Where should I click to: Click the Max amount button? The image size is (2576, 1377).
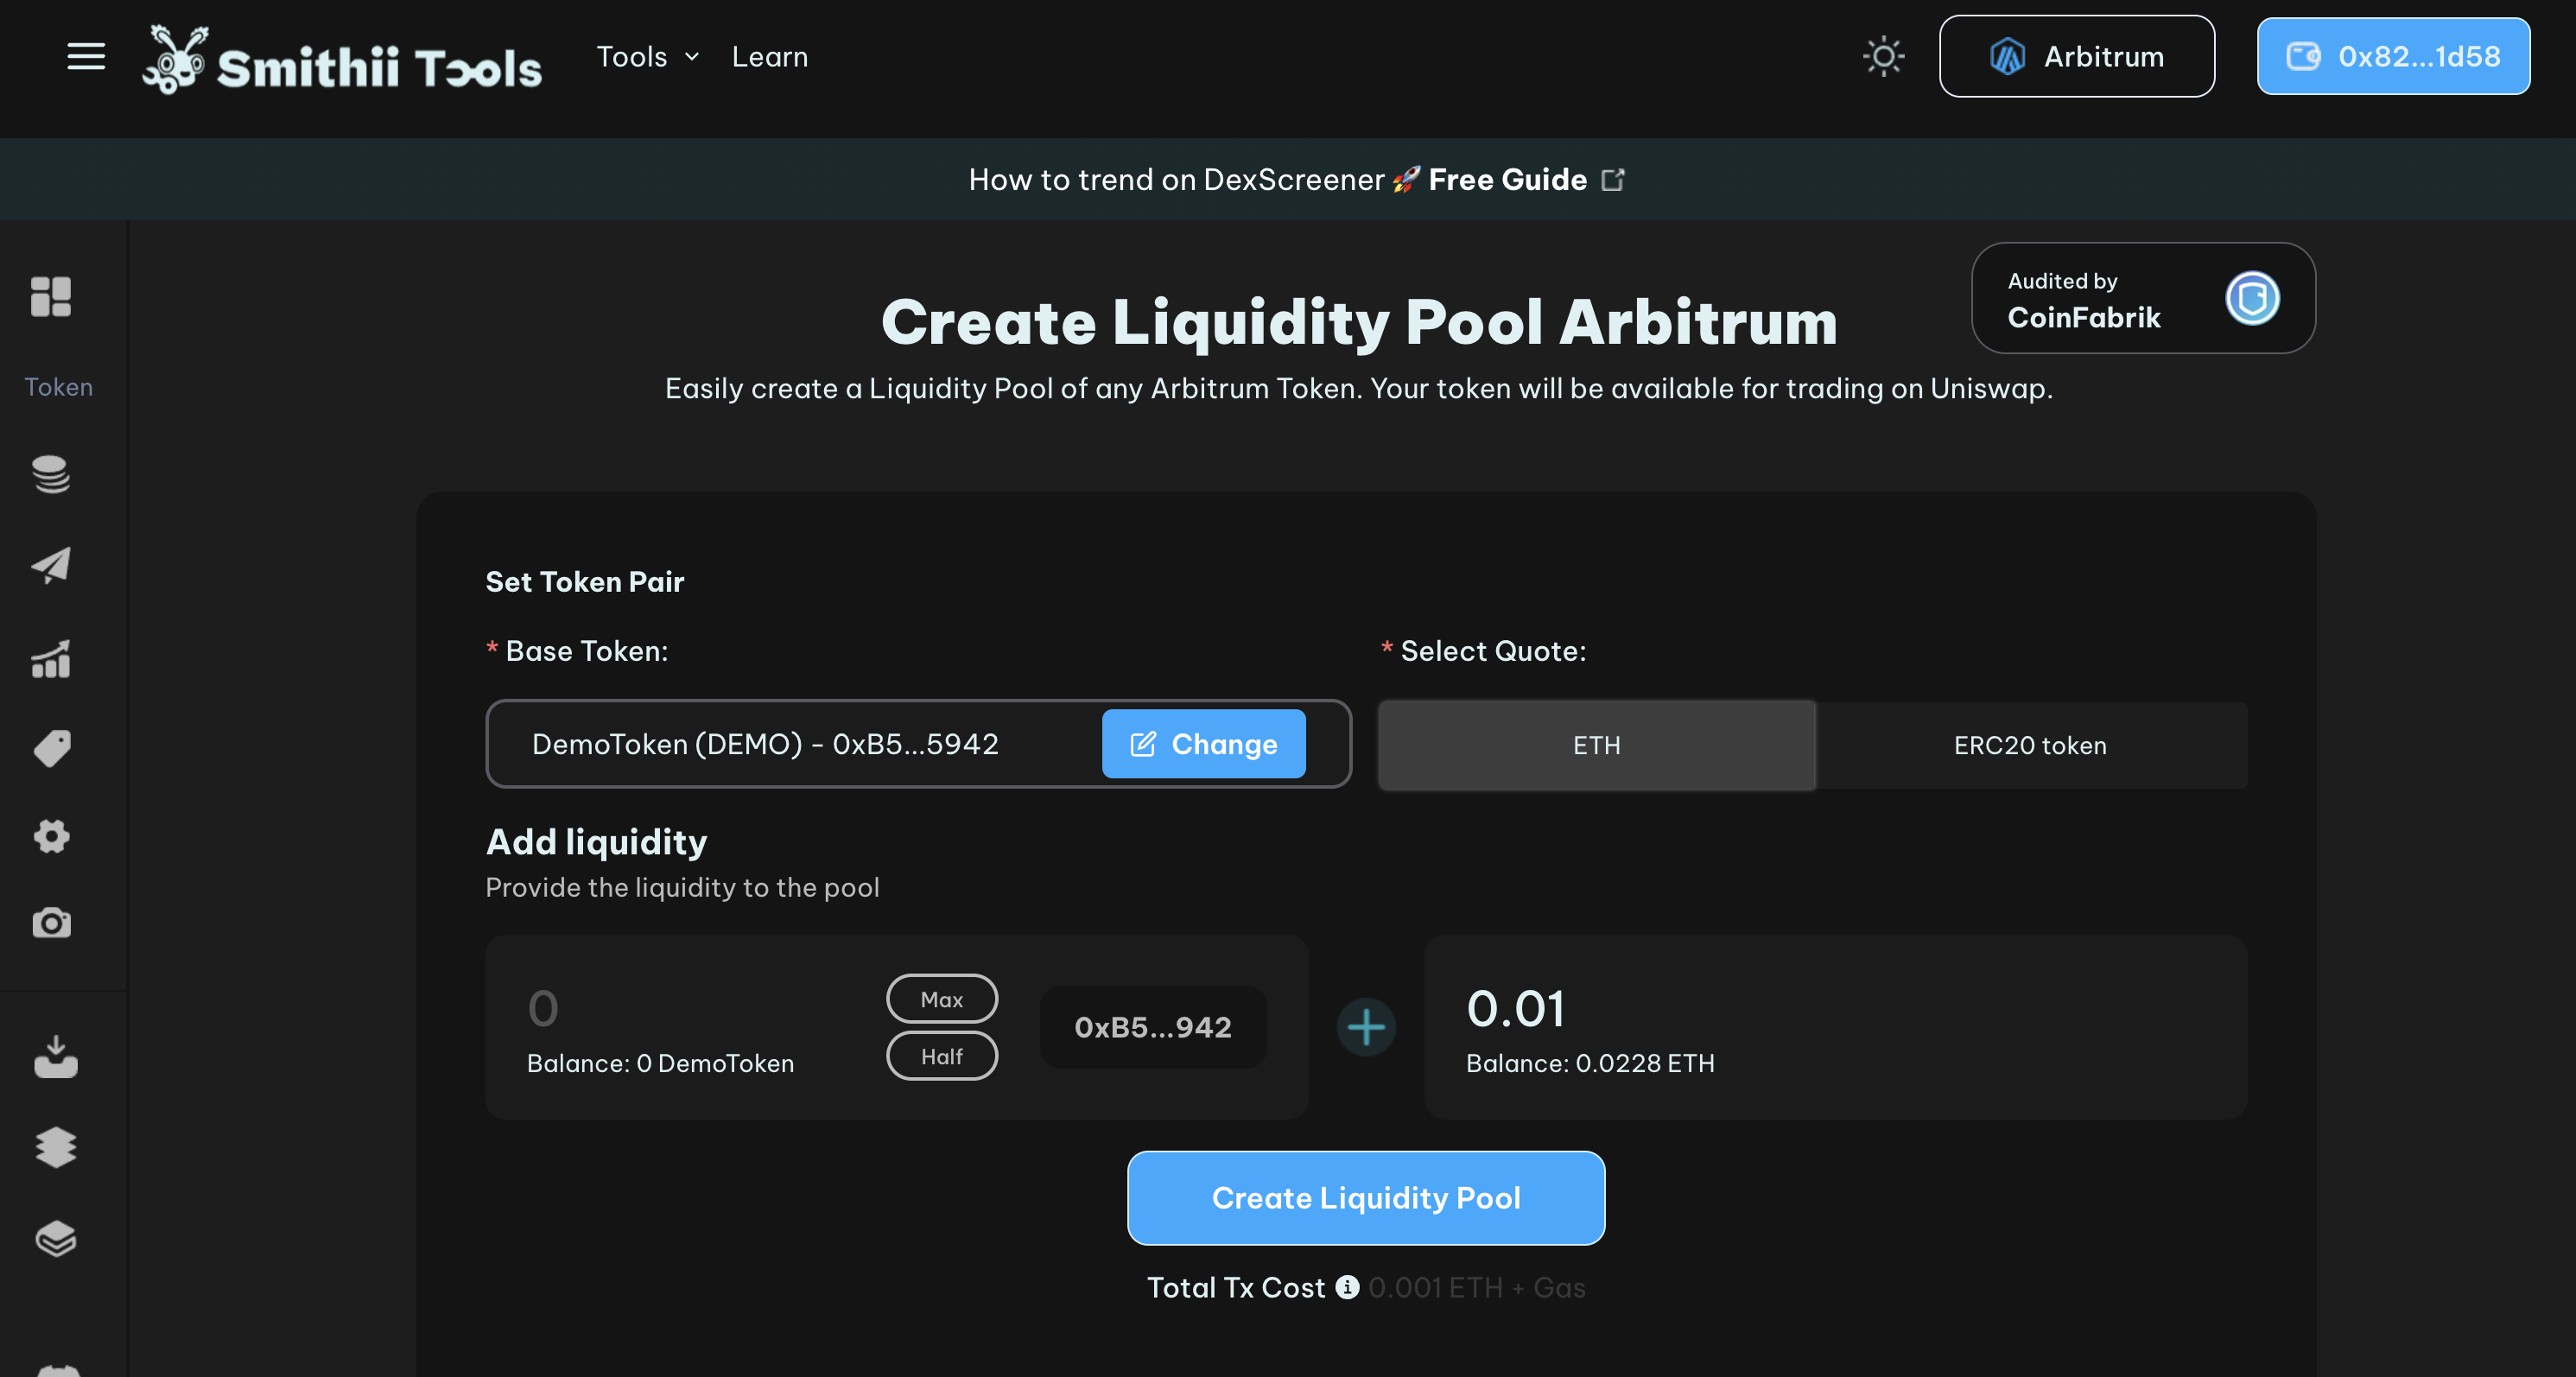point(941,999)
